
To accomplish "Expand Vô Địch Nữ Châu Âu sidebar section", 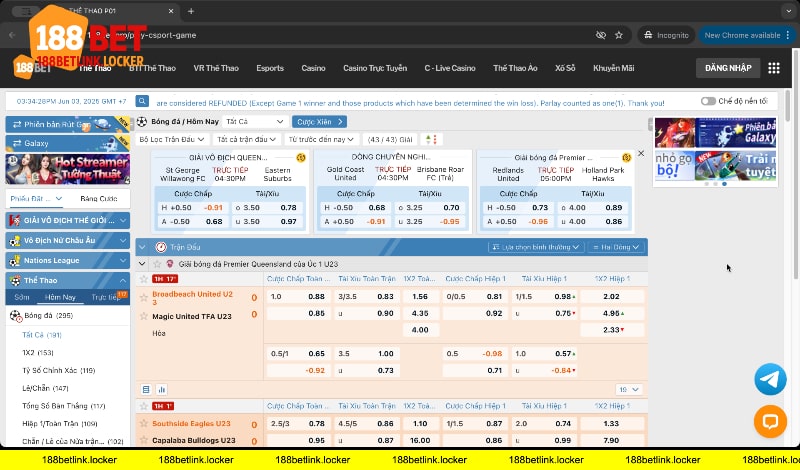I will click(67, 240).
